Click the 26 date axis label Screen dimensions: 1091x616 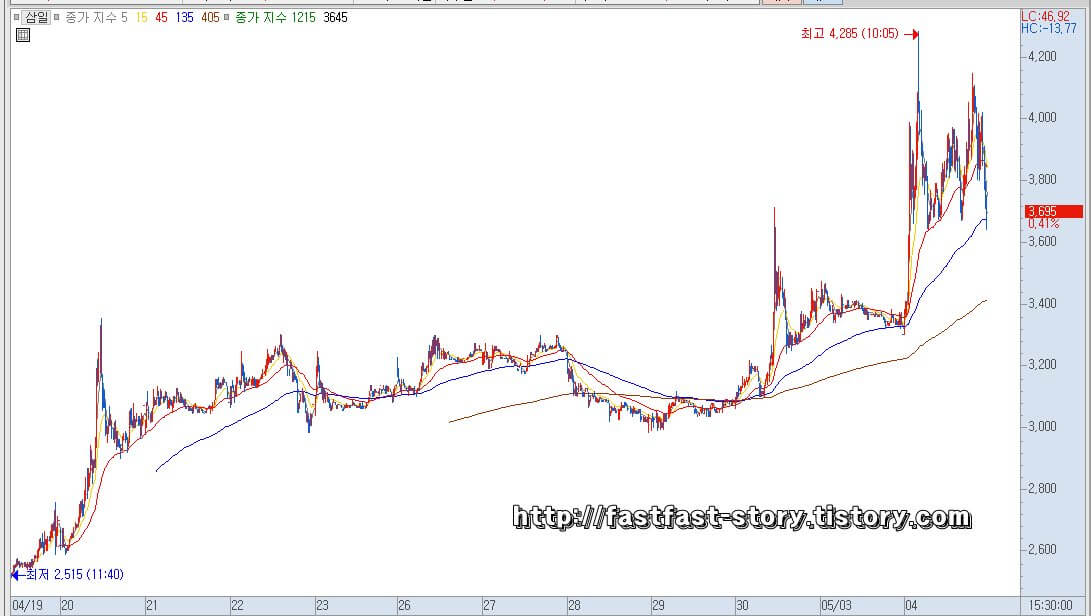pyautogui.click(x=404, y=606)
